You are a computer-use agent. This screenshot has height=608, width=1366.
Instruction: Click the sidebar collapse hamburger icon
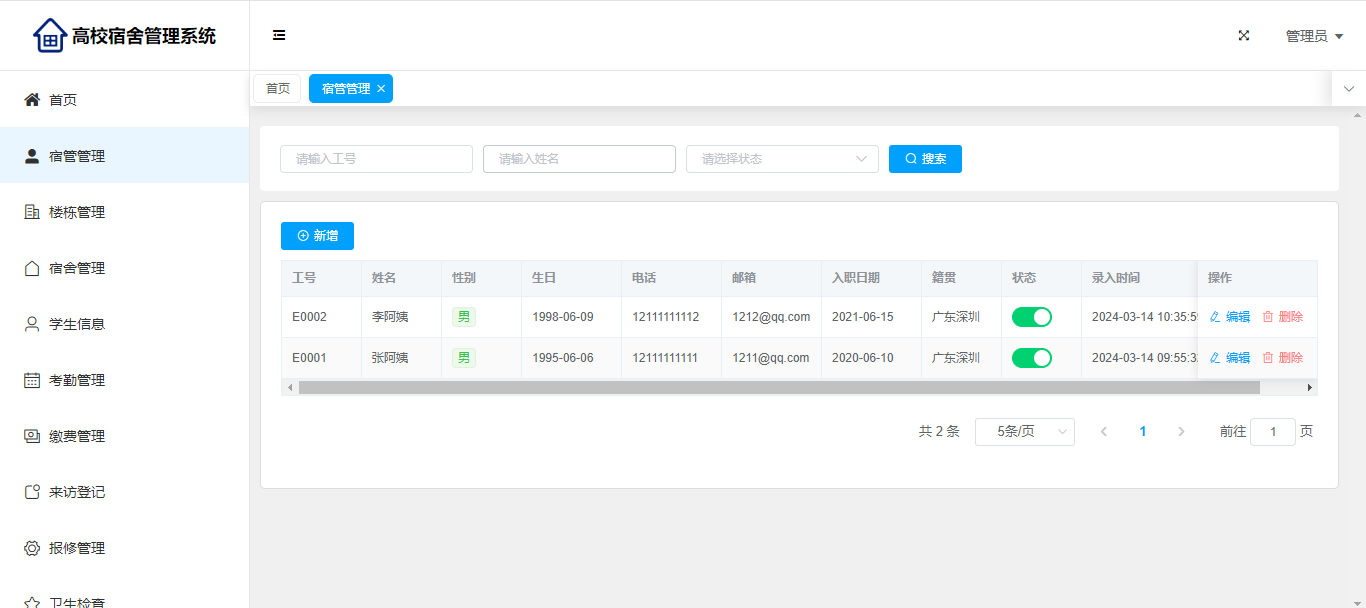click(279, 36)
